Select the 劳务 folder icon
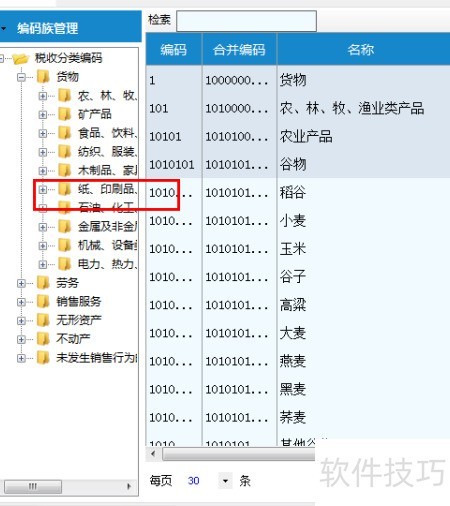 (43, 283)
